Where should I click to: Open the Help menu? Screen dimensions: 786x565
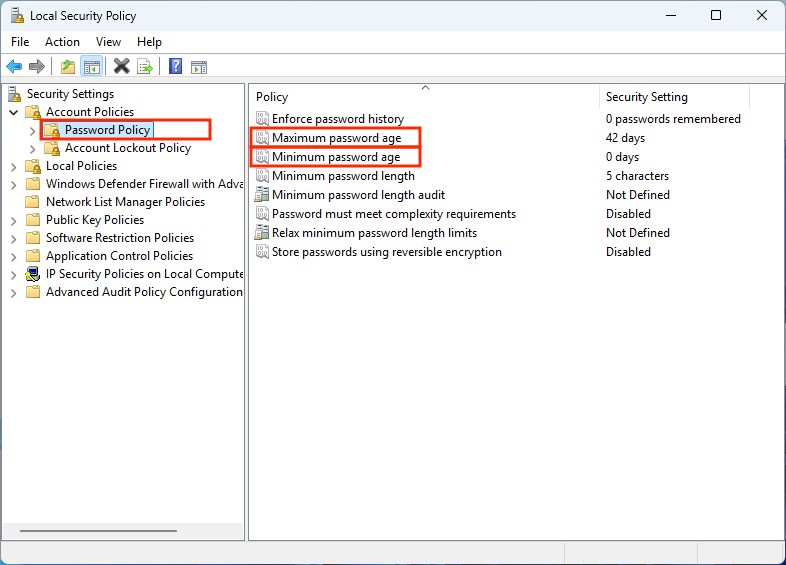tap(149, 42)
